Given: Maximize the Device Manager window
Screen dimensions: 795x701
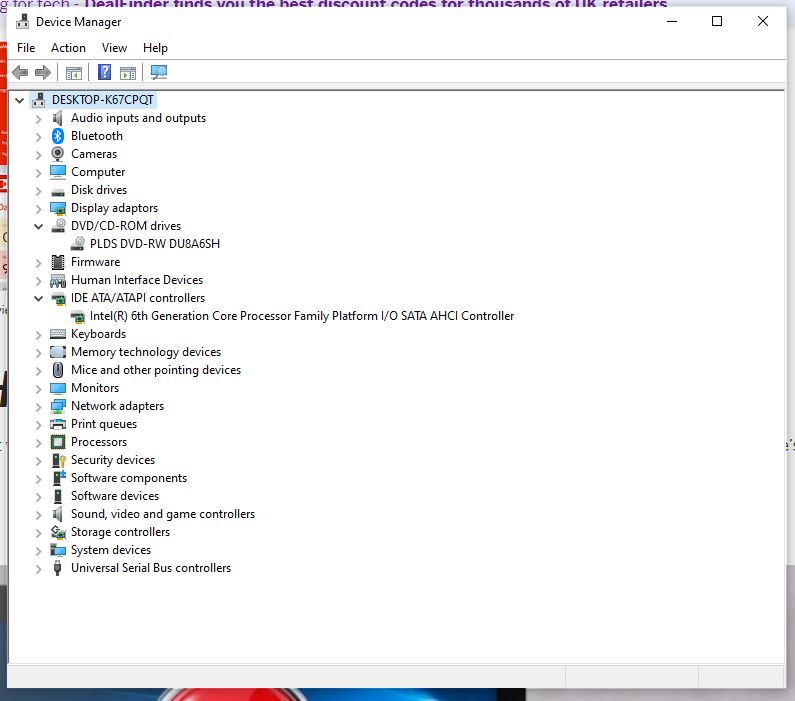Looking at the screenshot, I should 717,21.
